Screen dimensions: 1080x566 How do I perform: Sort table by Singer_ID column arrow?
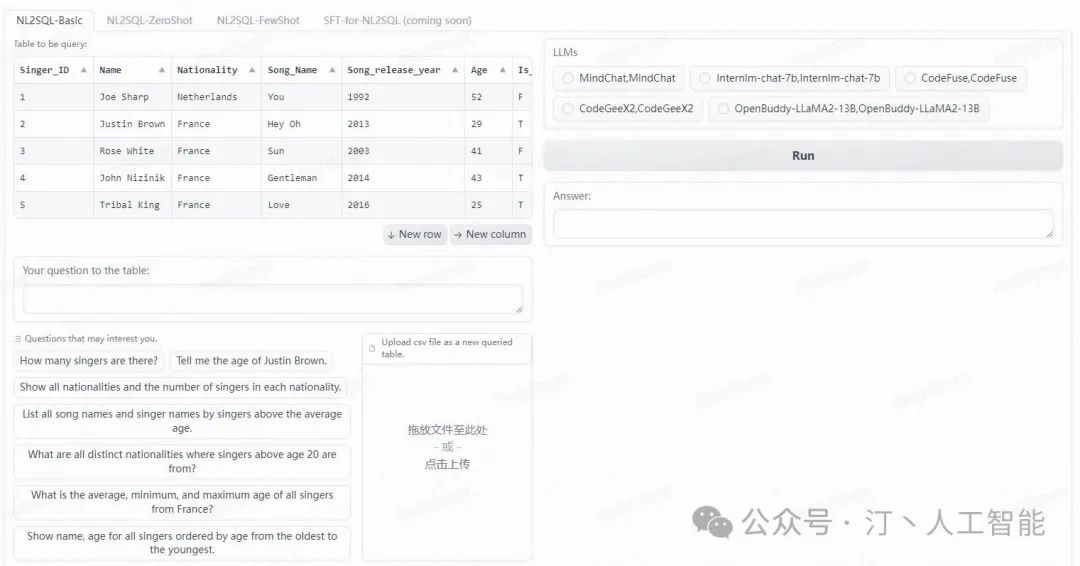pos(83,70)
